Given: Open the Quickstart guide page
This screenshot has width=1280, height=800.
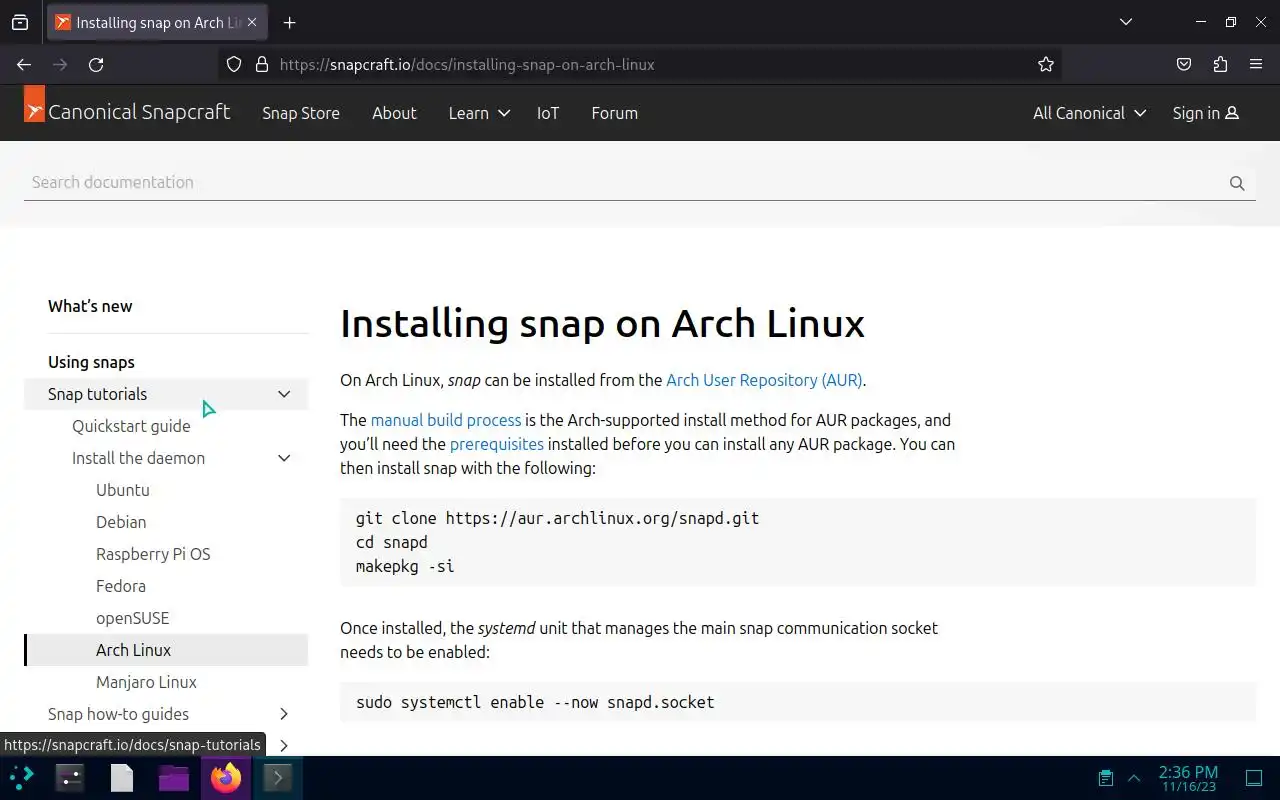Looking at the screenshot, I should tap(131, 426).
